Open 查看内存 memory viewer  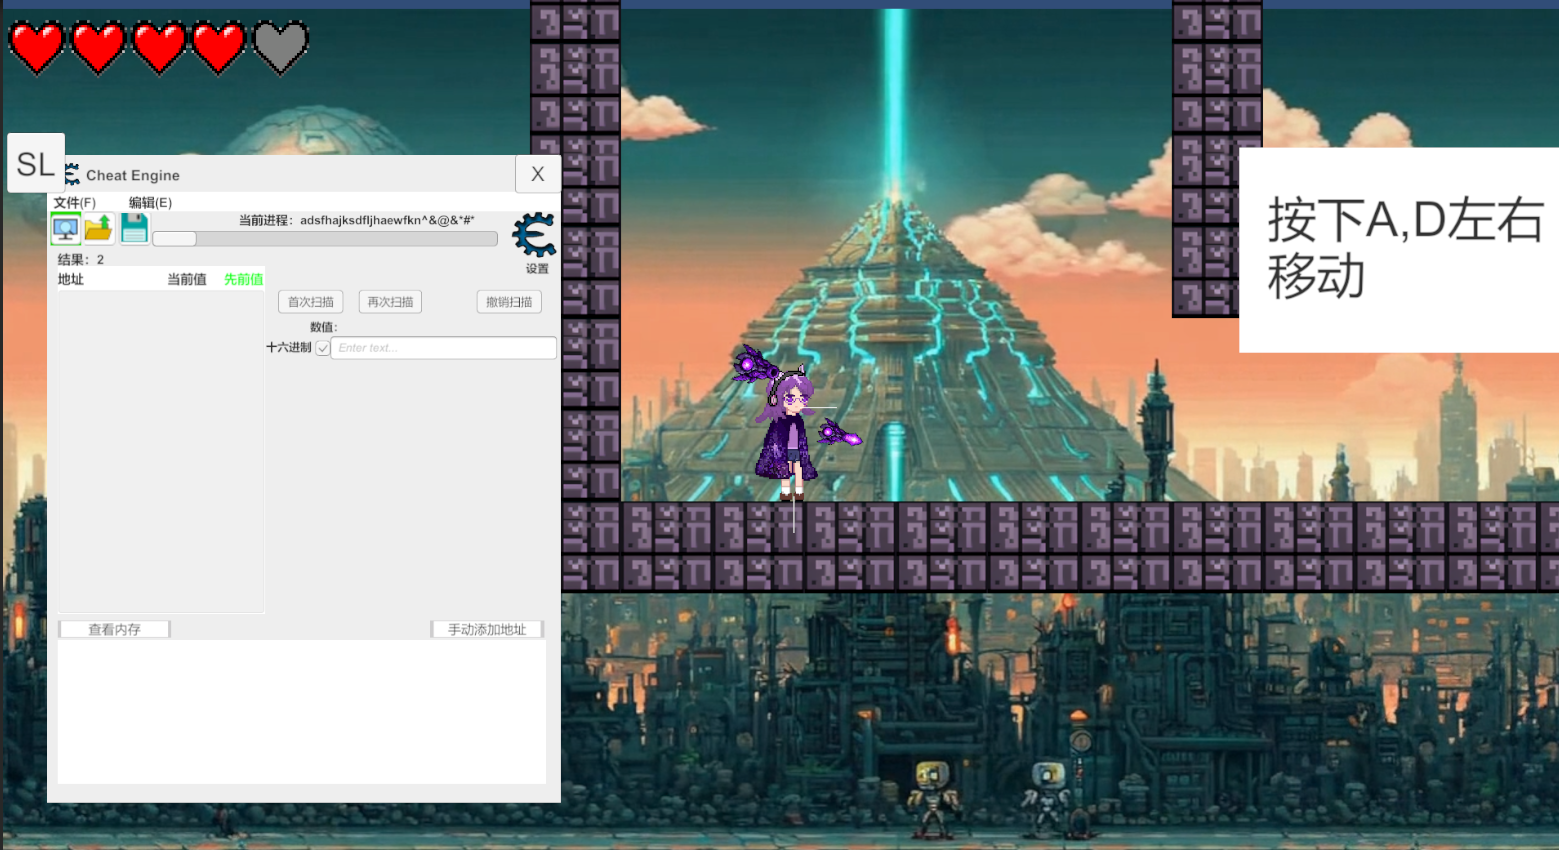click(114, 629)
